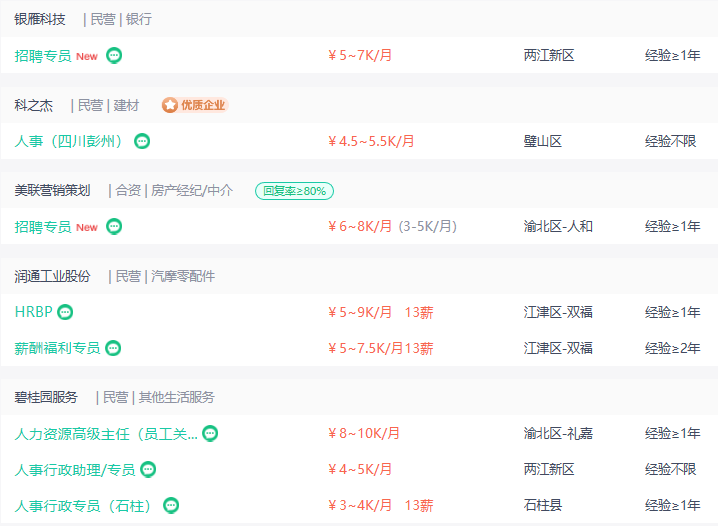Visit the 美联营销策划 company profile

tap(52, 190)
